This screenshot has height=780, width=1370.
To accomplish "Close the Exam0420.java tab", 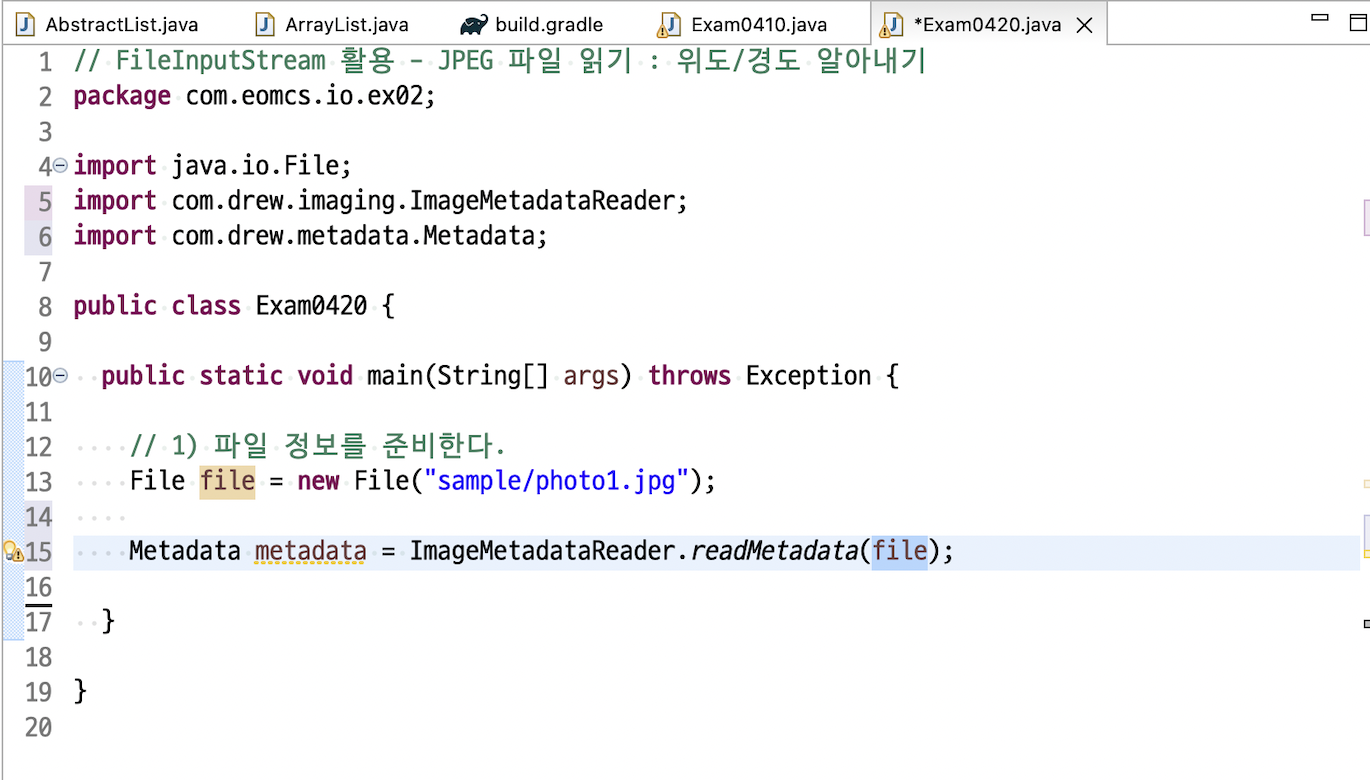I will tap(1084, 25).
